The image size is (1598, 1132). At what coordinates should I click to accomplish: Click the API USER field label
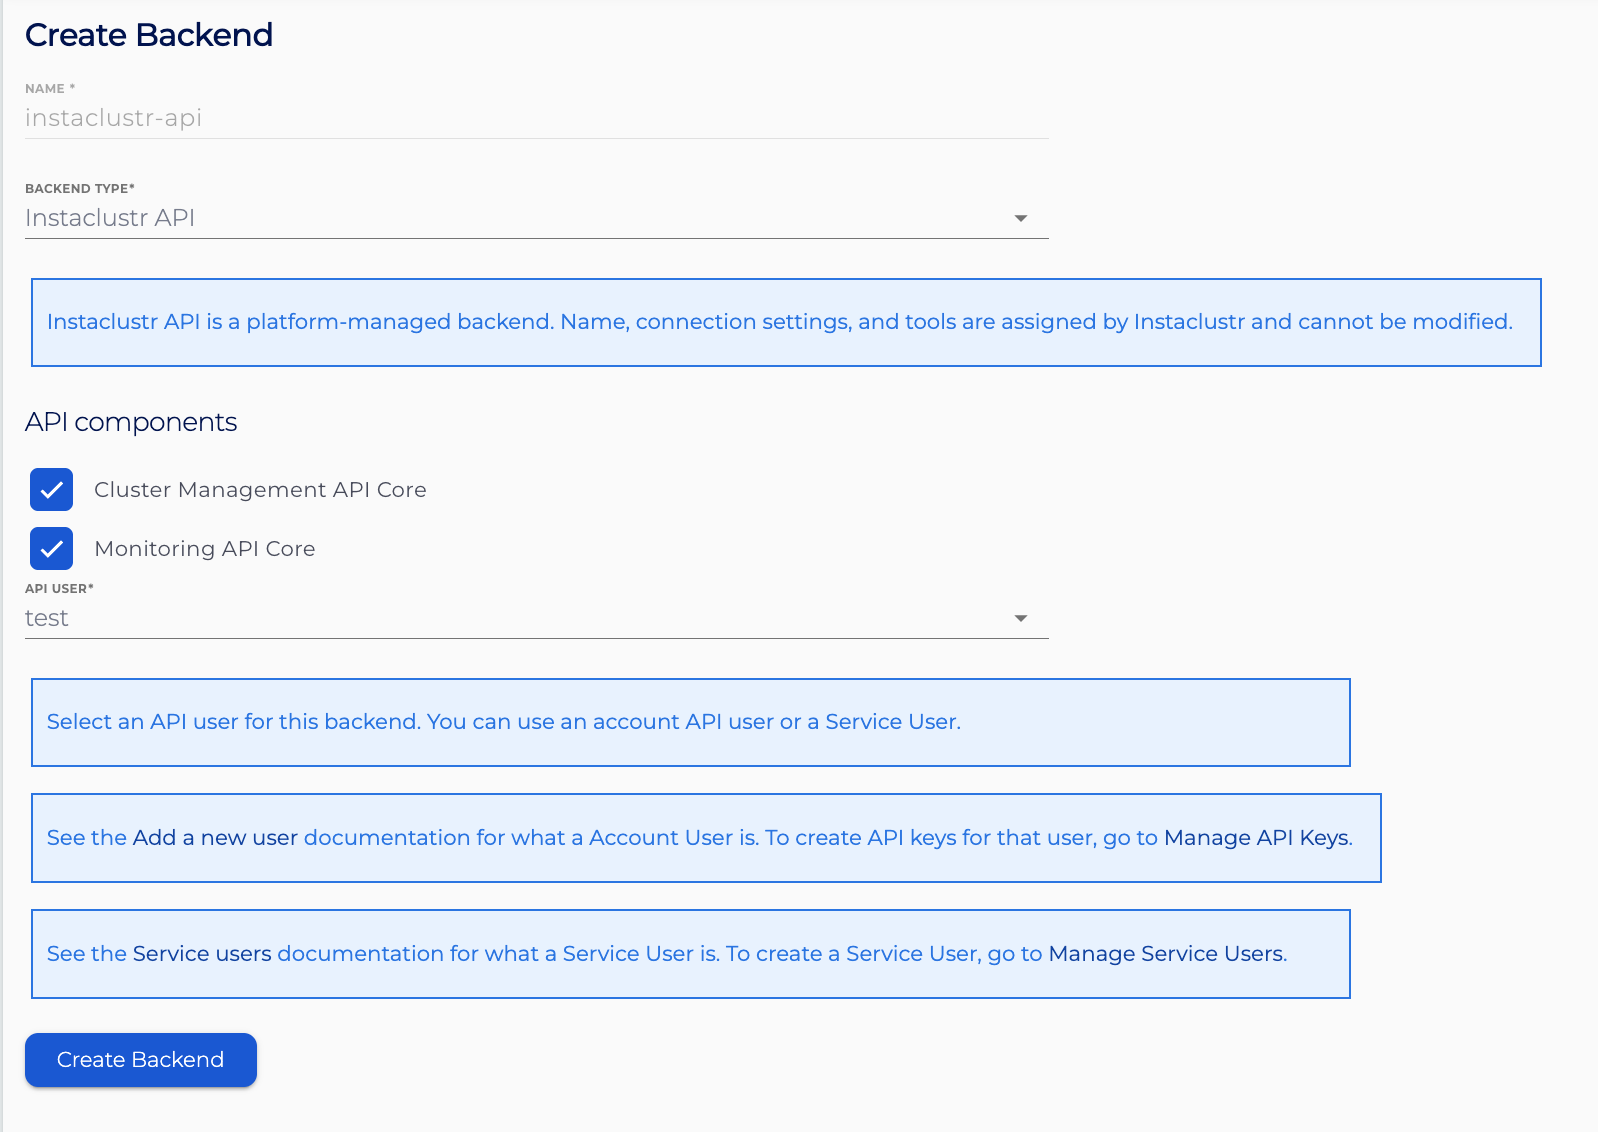[59, 588]
